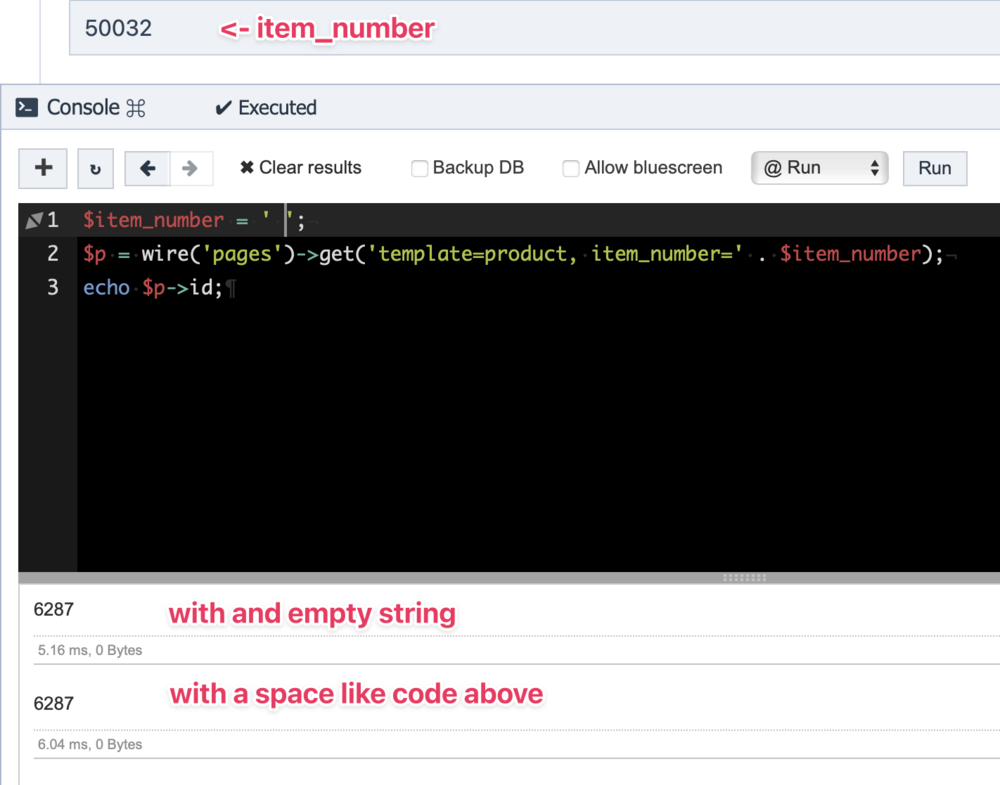The image size is (1000, 785).
Task: Go back with the left arrow icon
Action: pos(147,169)
